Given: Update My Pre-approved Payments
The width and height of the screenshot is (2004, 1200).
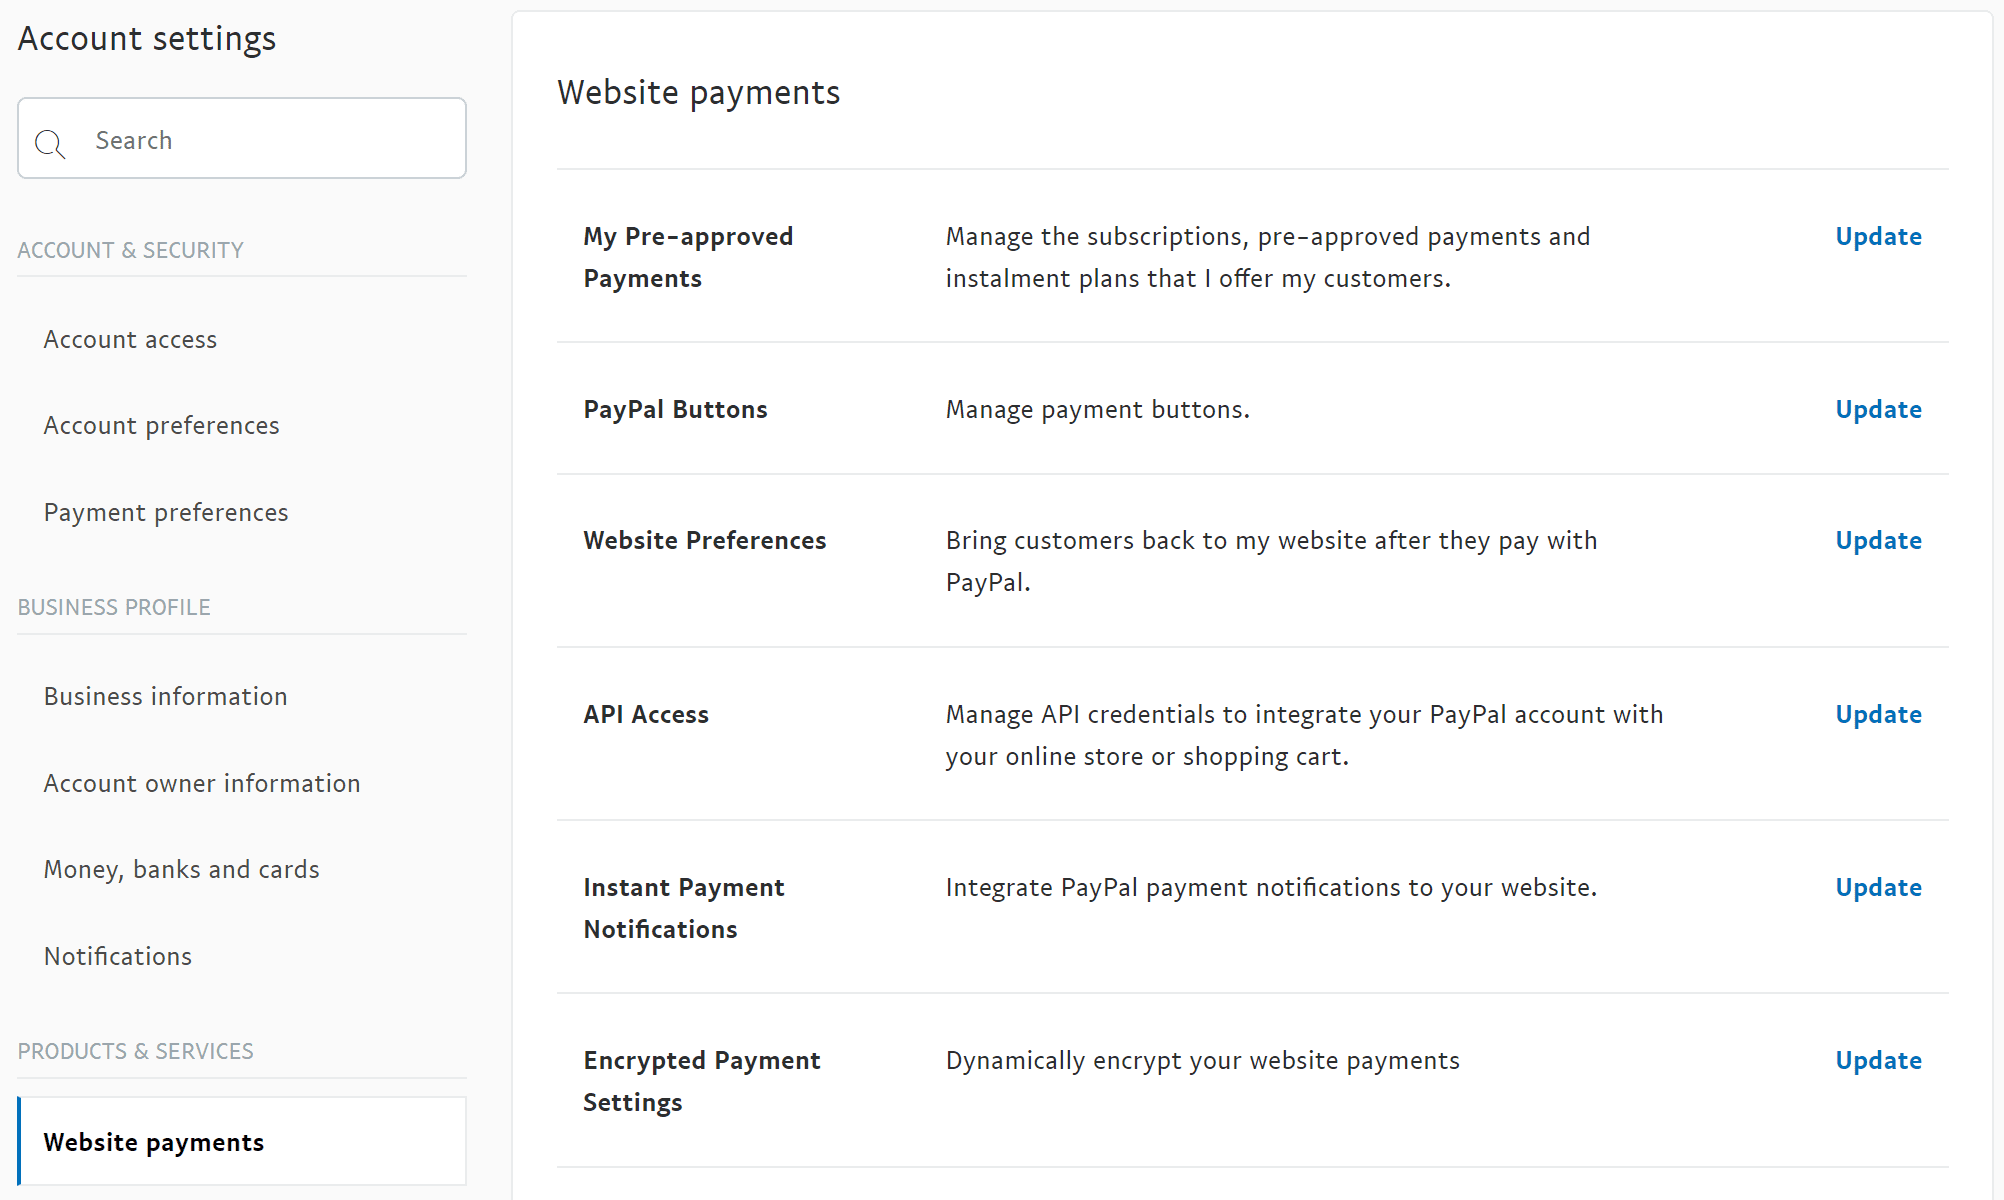Looking at the screenshot, I should pos(1878,237).
